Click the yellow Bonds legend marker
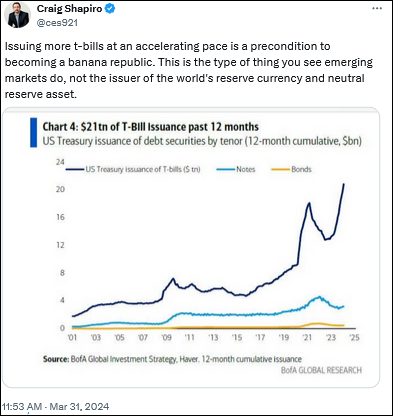The image size is (393, 416). coord(281,169)
